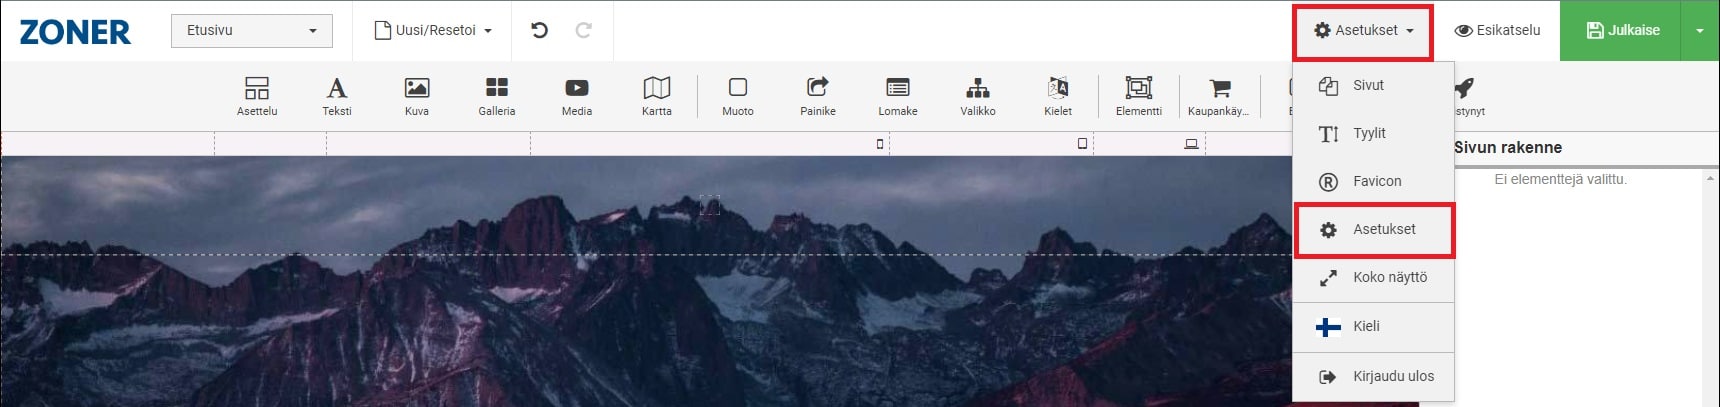Open the arrow next to Julkaise
Screen dimensions: 1720x407
coord(1699,31)
